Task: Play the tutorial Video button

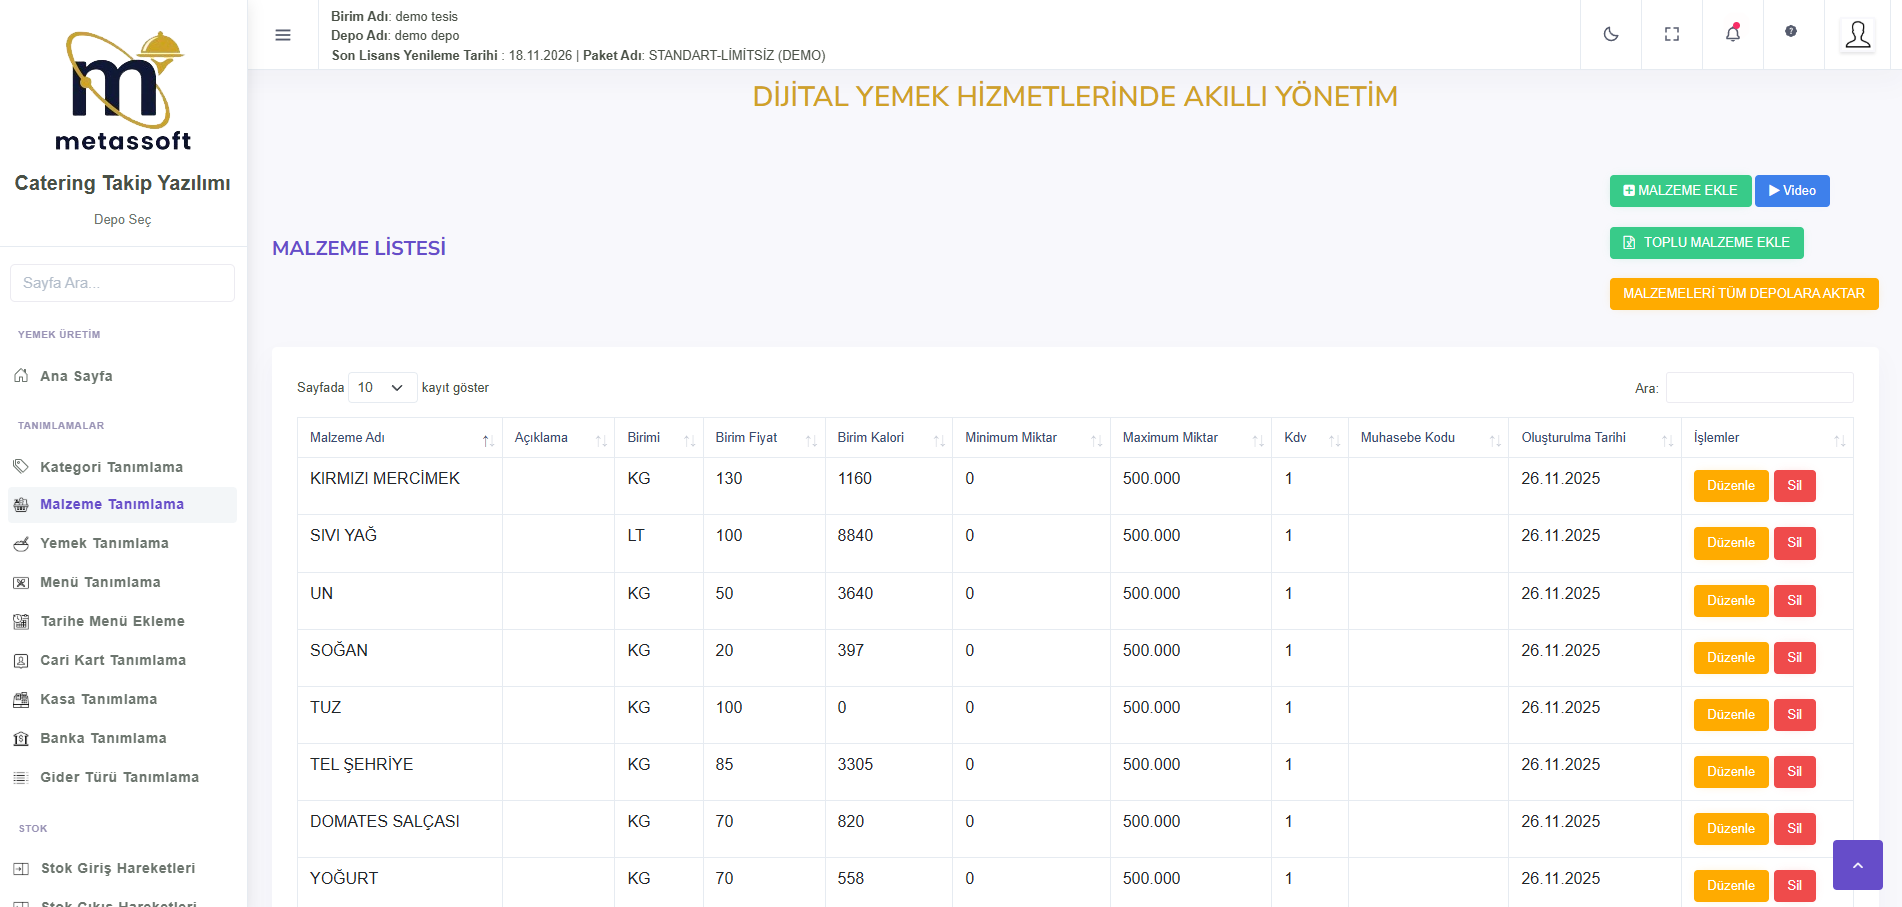Action: [x=1791, y=191]
